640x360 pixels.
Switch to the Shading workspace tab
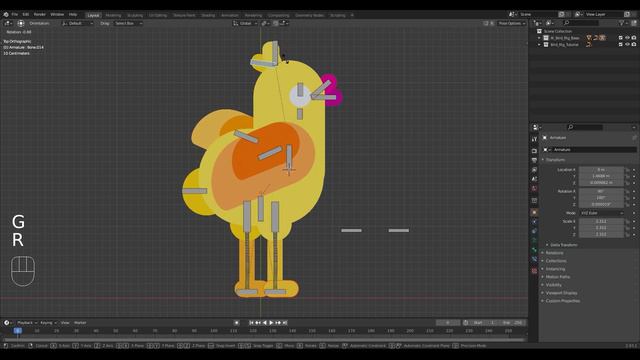click(208, 15)
